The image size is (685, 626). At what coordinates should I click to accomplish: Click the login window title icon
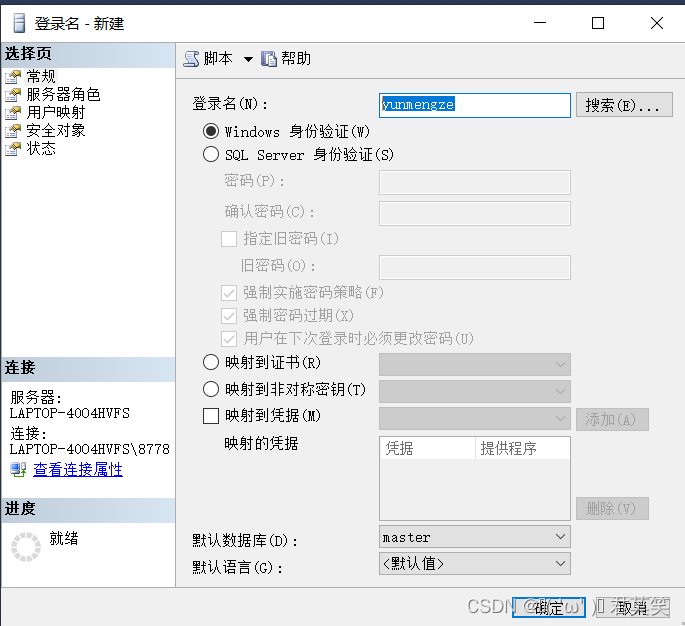click(19, 23)
